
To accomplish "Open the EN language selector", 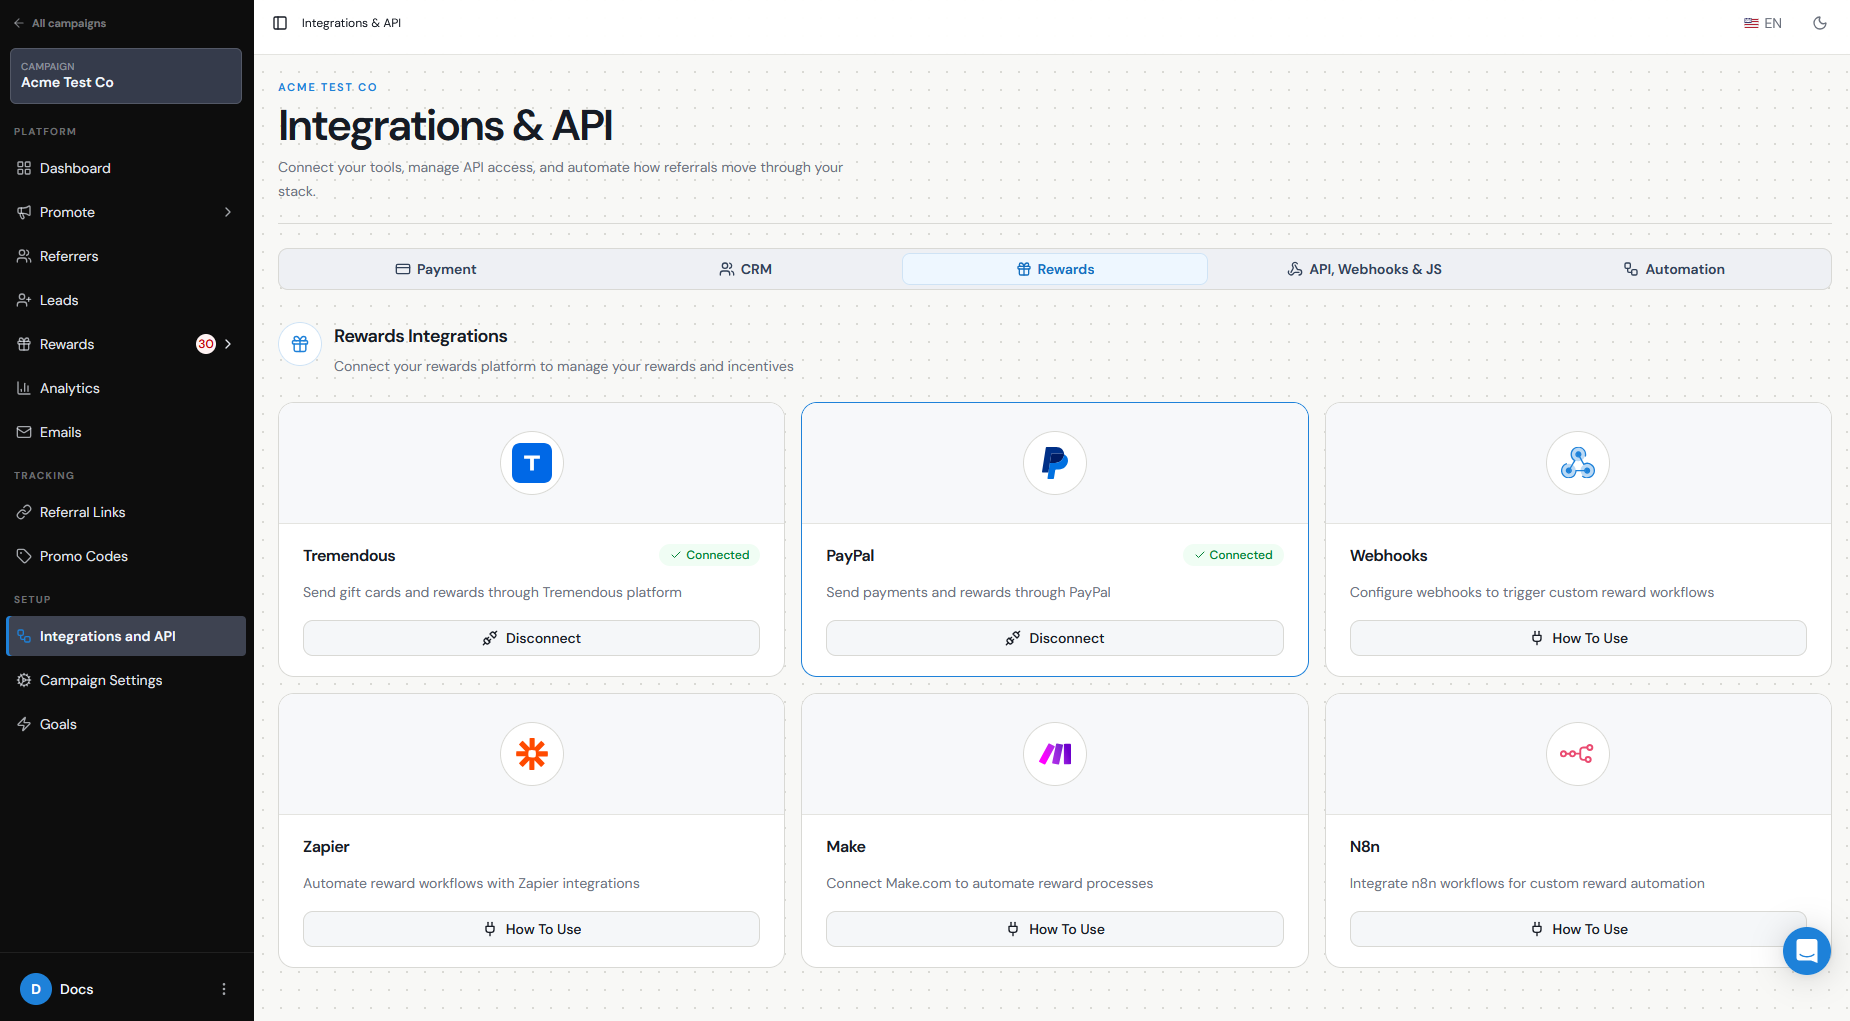I will click(x=1763, y=23).
